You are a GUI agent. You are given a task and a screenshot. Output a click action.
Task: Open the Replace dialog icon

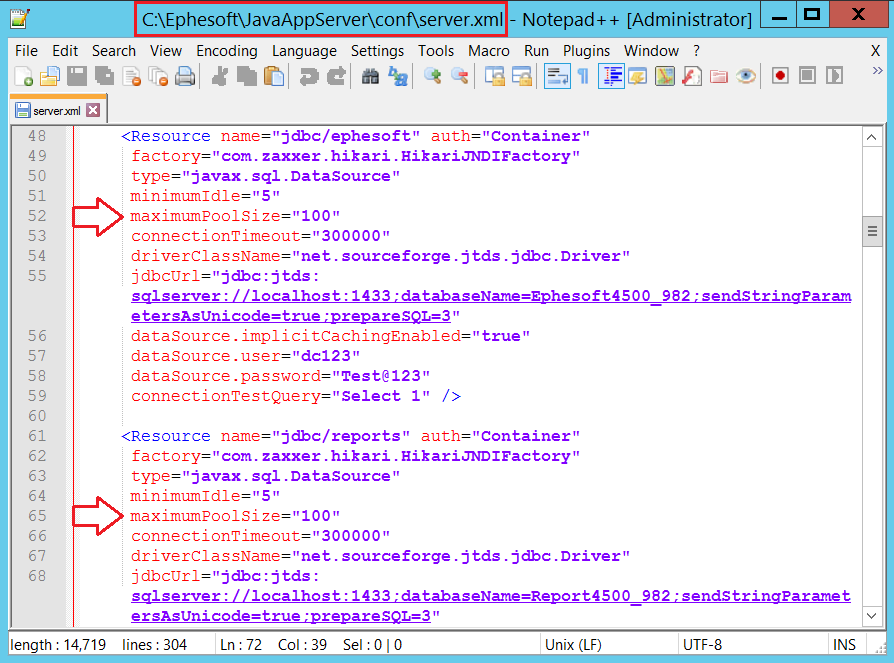tap(398, 76)
